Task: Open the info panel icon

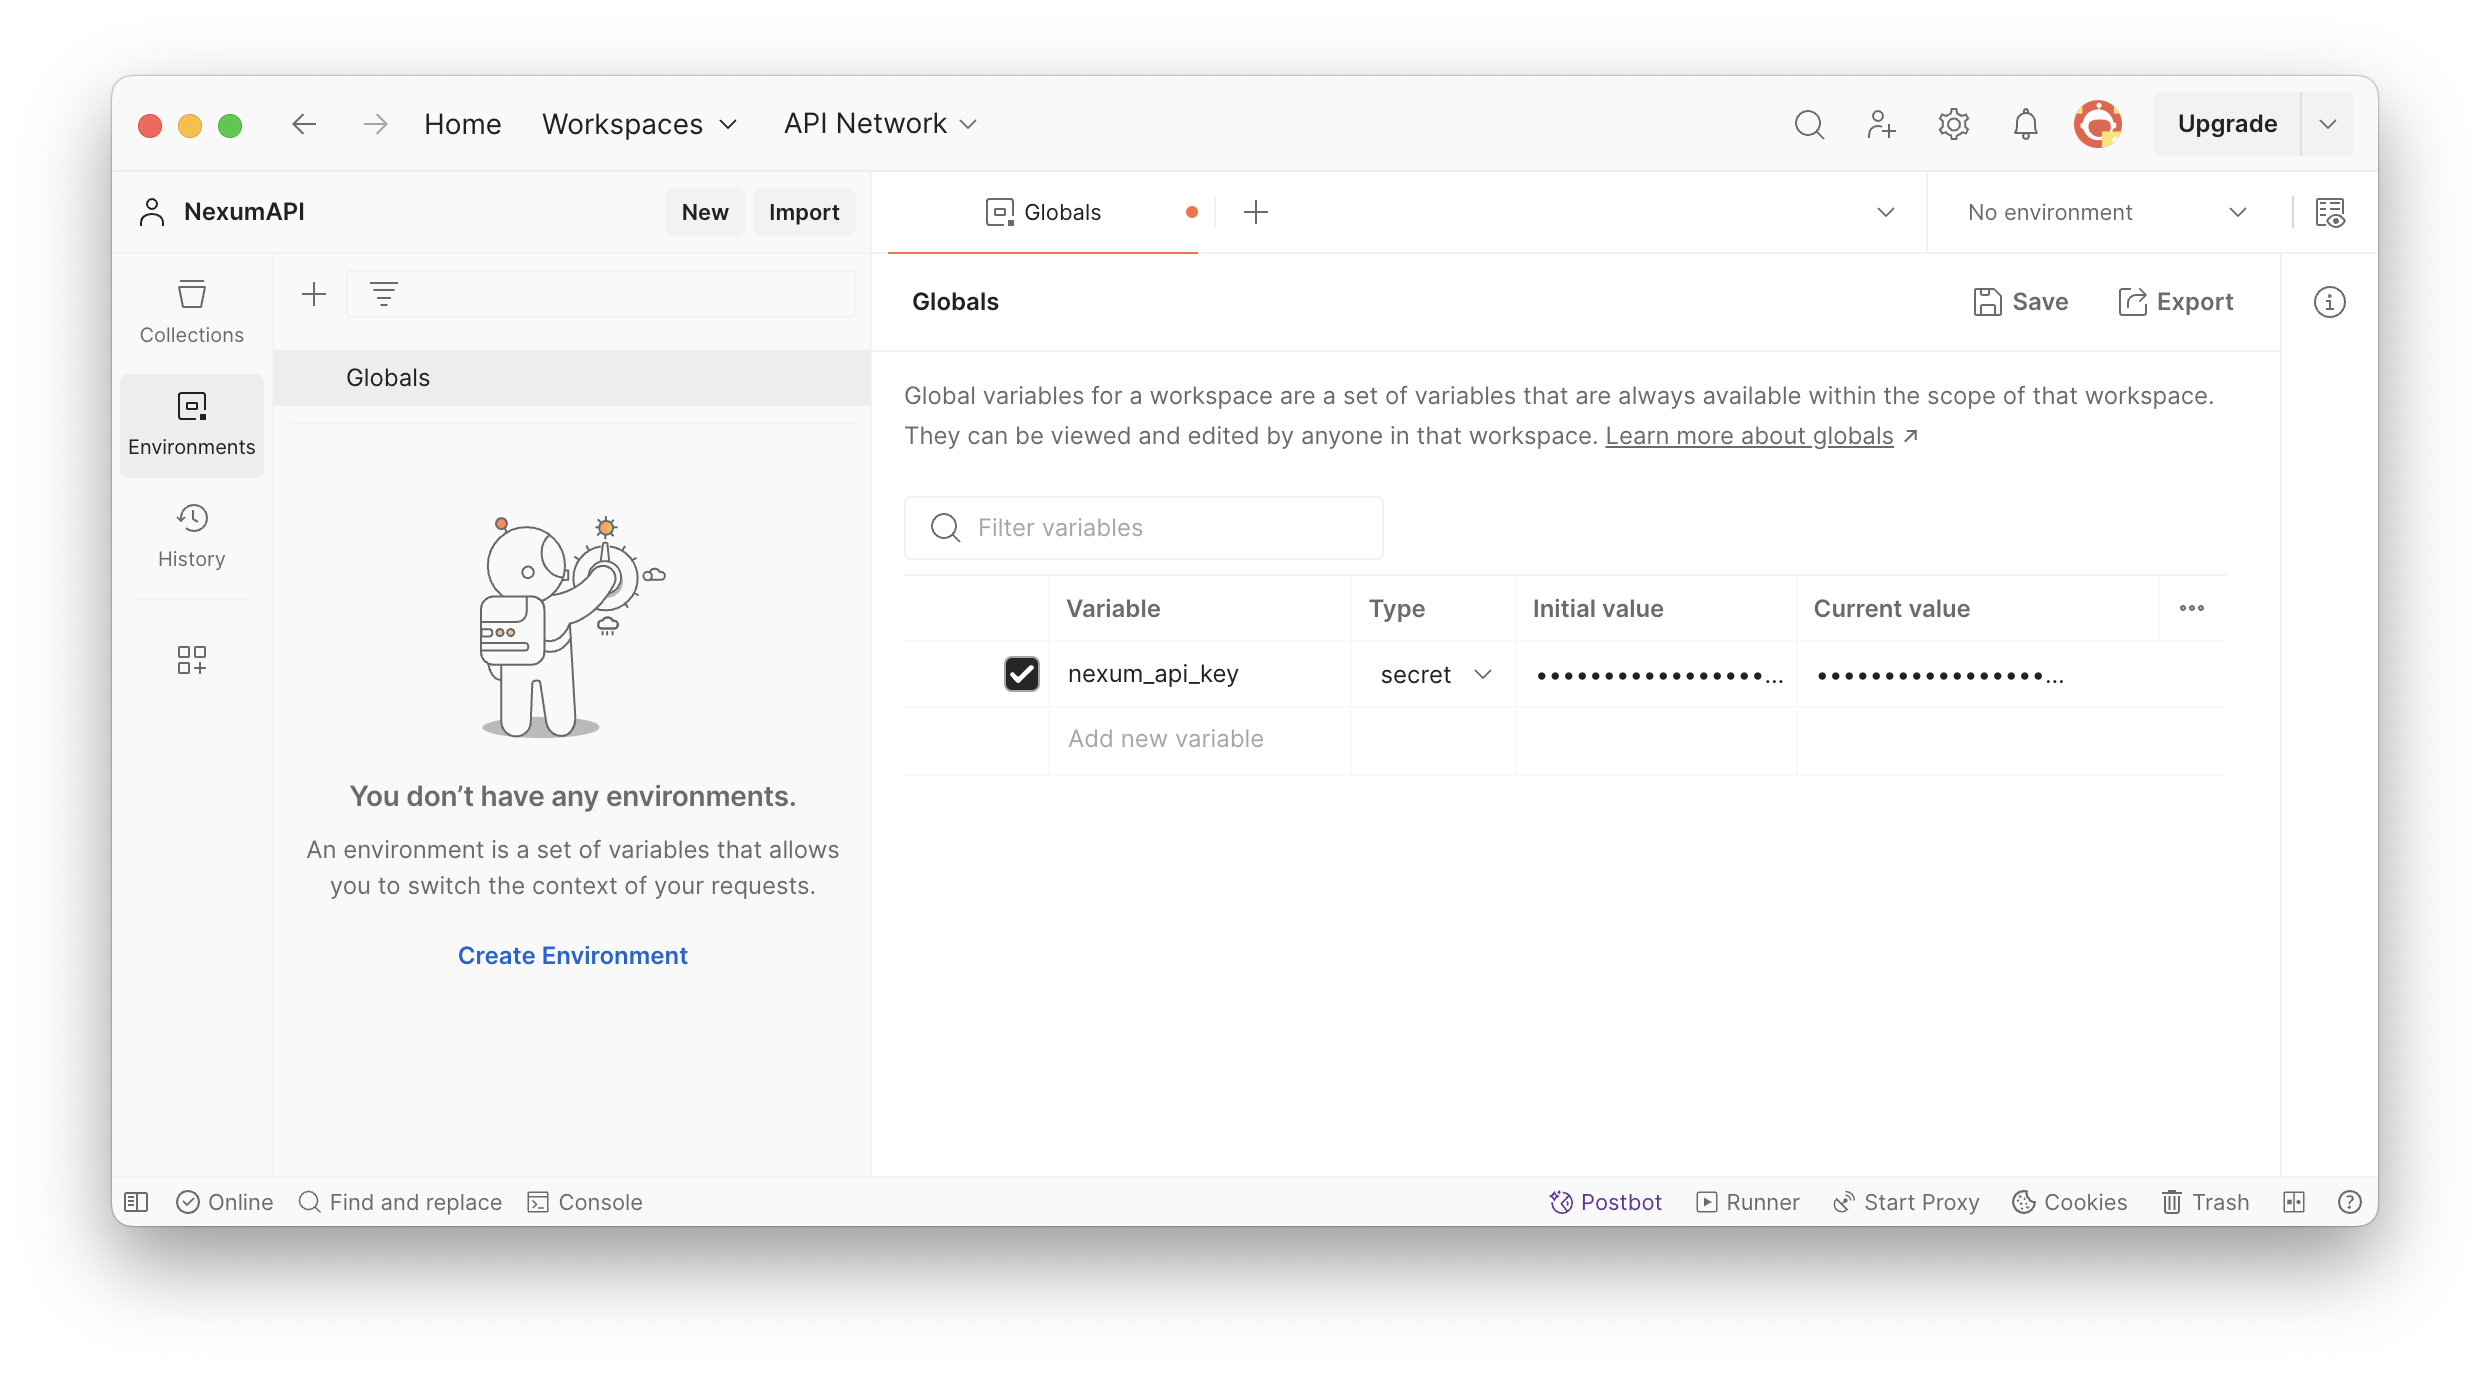Action: coord(2329,302)
